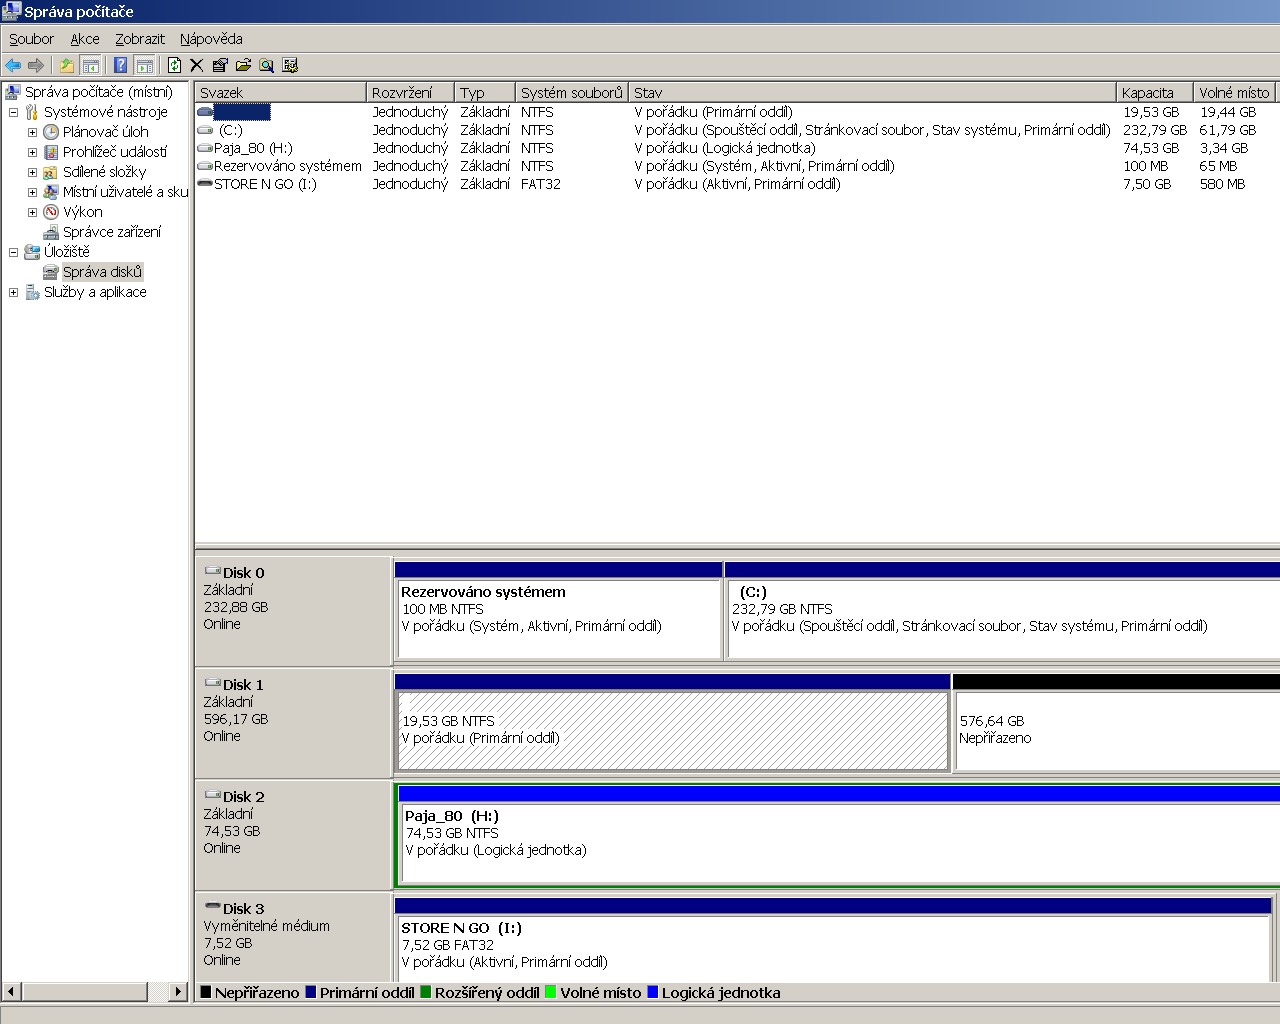Click the Properties toolbar icon

pos(220,66)
